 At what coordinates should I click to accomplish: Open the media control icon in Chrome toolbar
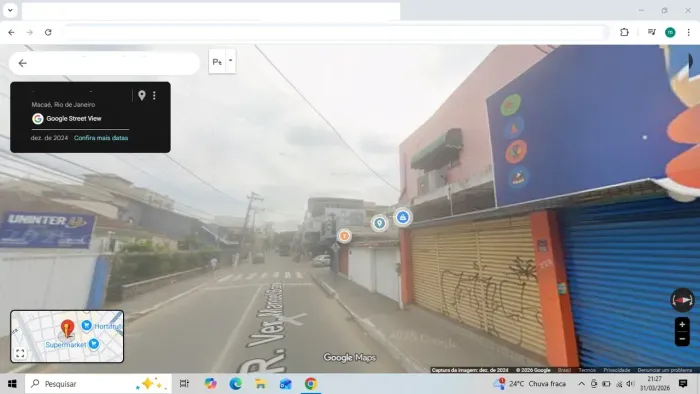coord(652,32)
